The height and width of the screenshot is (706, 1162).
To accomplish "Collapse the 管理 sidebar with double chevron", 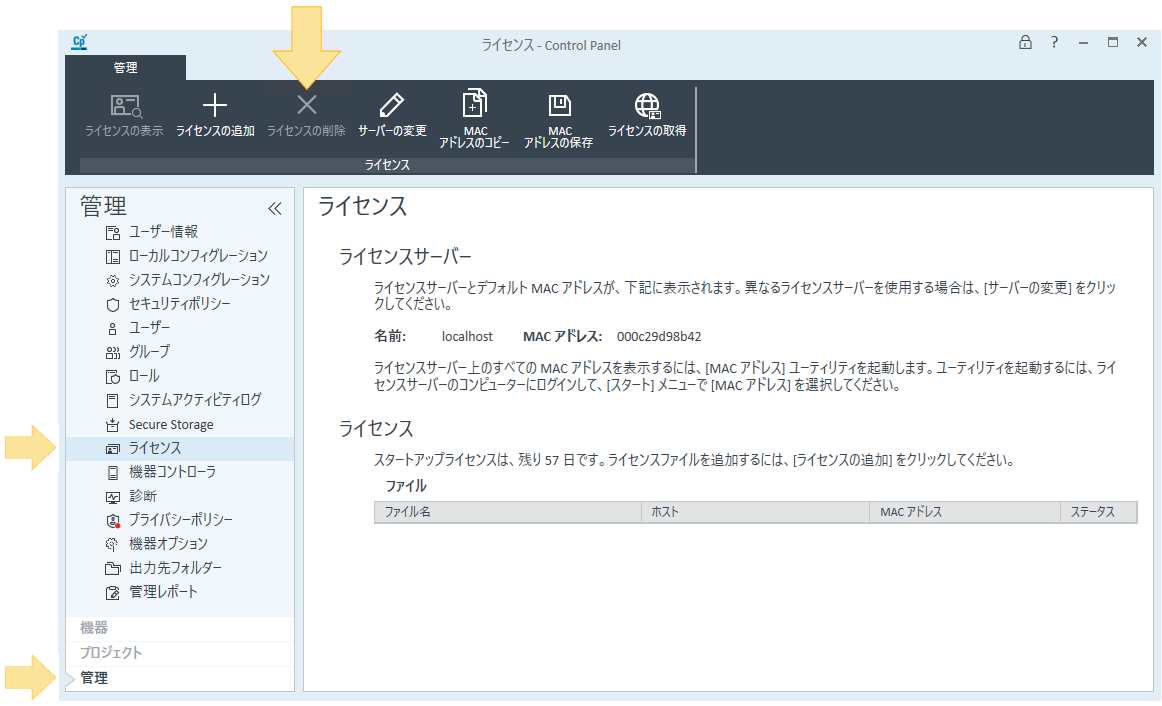I will [275, 208].
